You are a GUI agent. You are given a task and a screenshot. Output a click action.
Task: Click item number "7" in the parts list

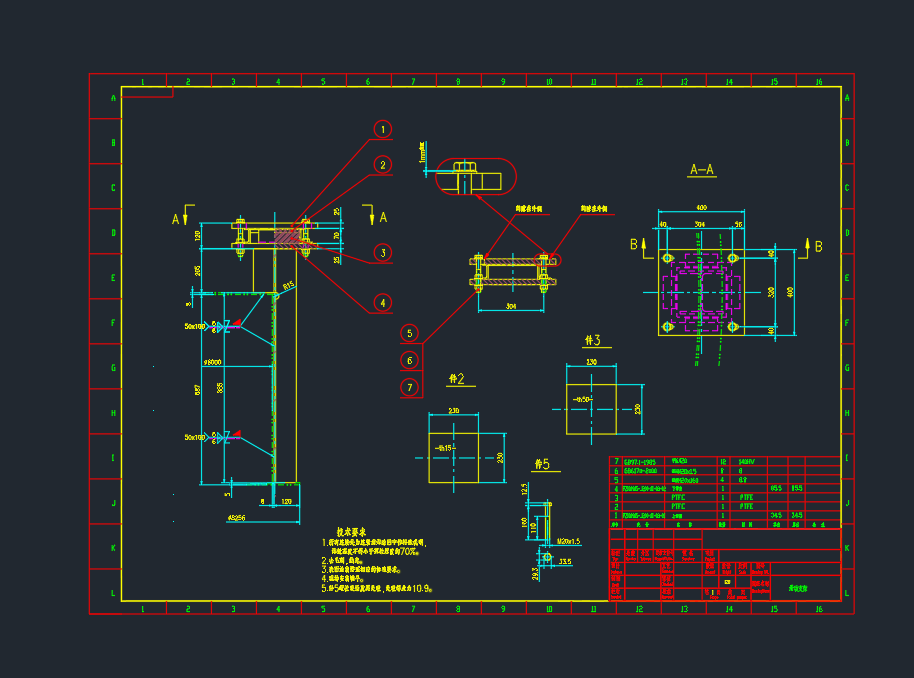coord(616,461)
